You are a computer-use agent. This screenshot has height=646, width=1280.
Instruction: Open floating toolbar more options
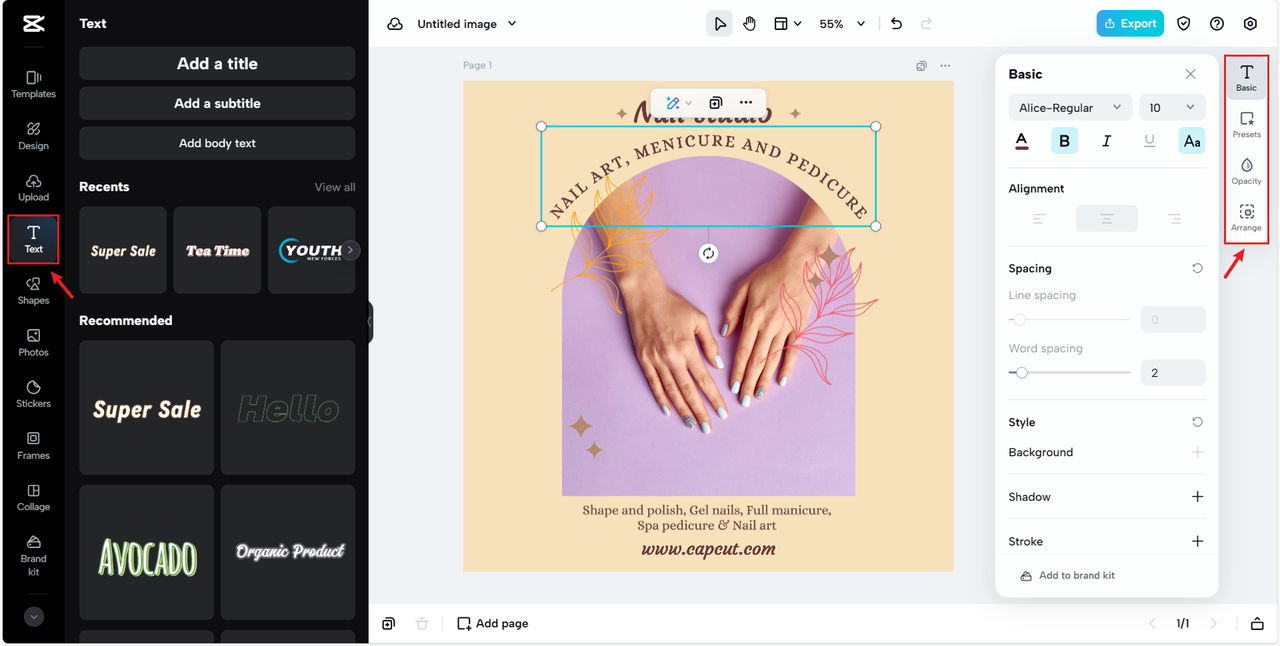click(746, 103)
